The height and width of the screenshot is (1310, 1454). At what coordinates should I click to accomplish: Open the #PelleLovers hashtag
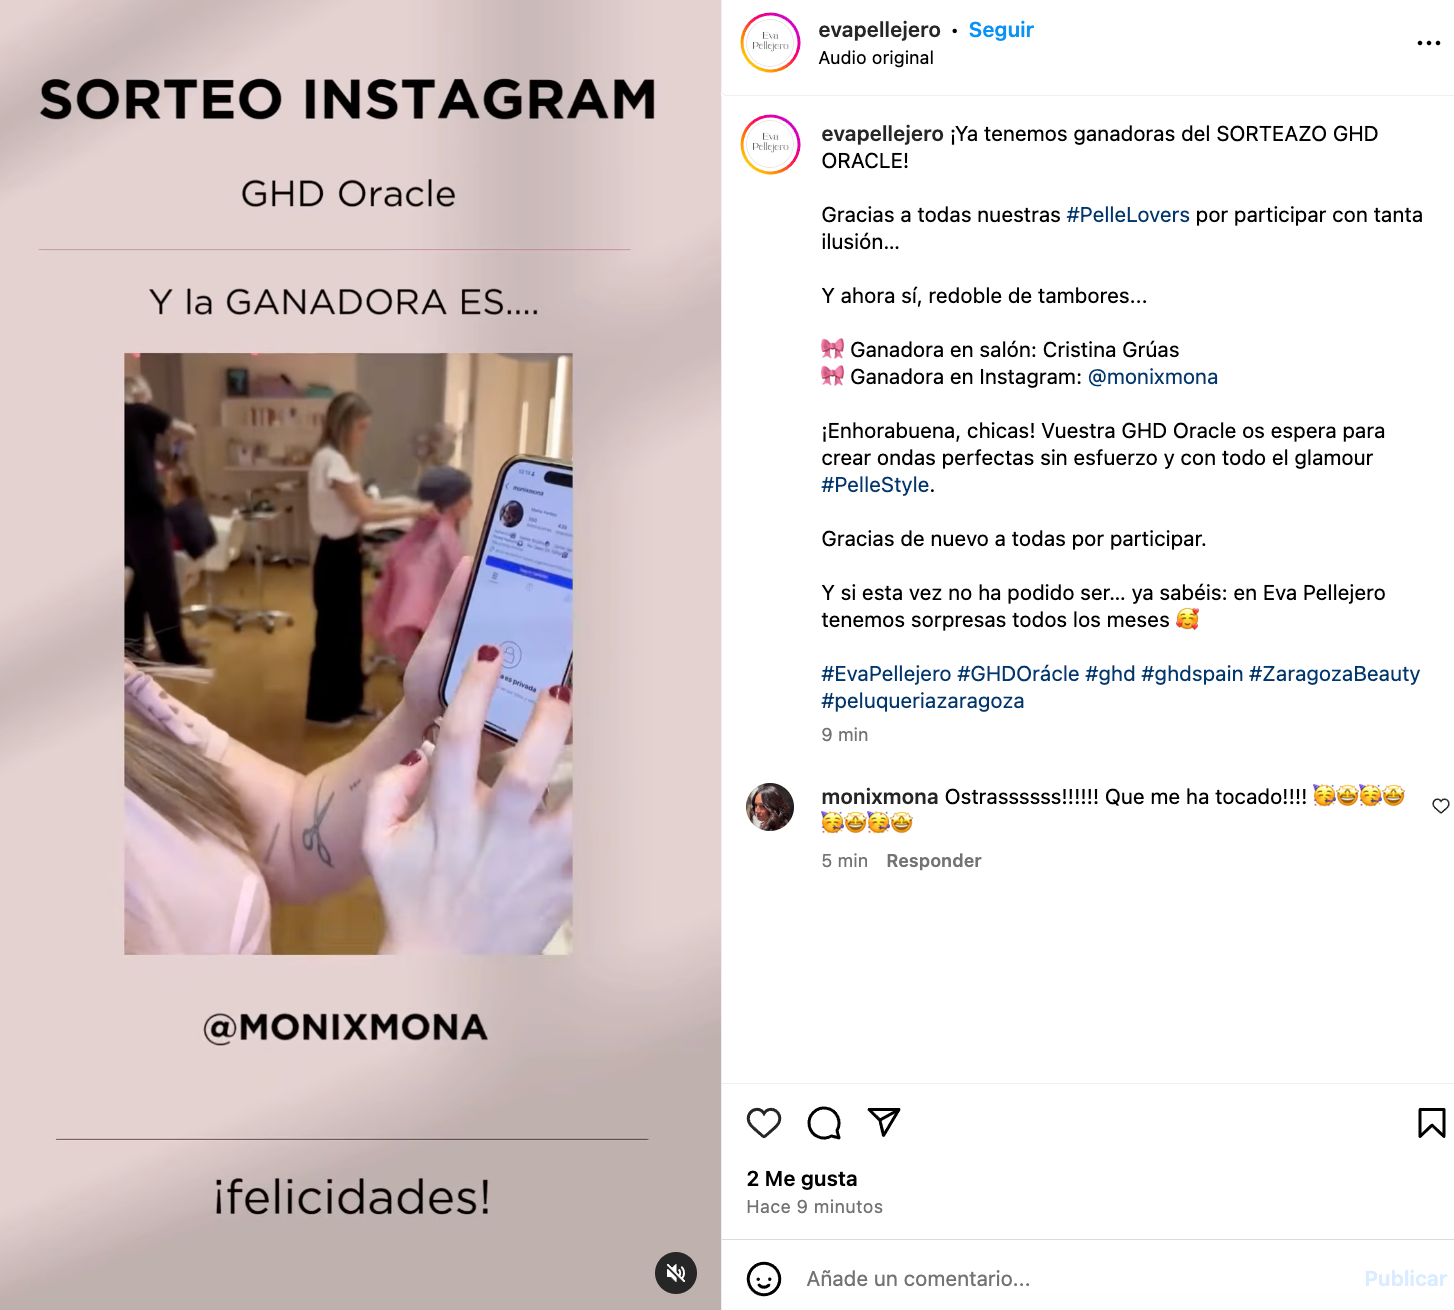(x=1128, y=215)
